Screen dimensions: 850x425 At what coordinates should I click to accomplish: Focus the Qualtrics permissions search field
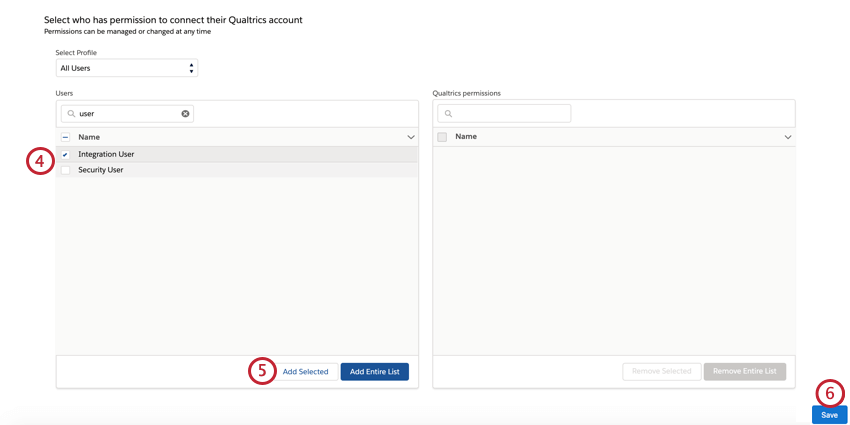coord(510,114)
